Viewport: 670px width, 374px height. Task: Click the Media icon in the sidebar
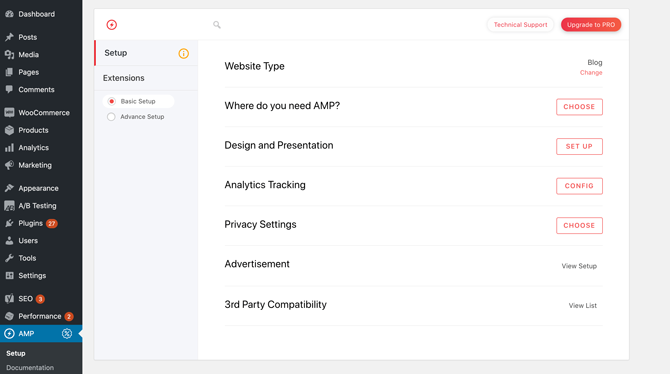(x=9, y=55)
